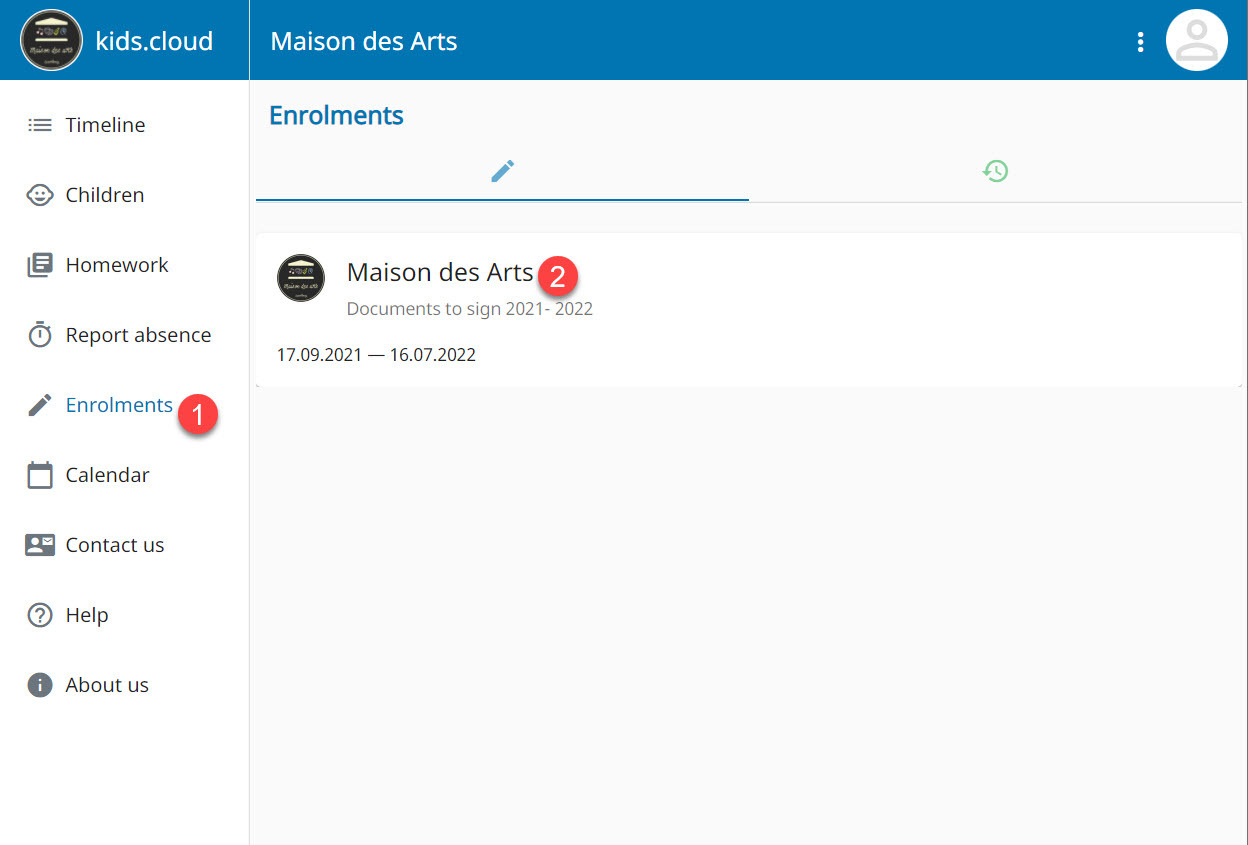Select Report absence menu item

point(124,335)
